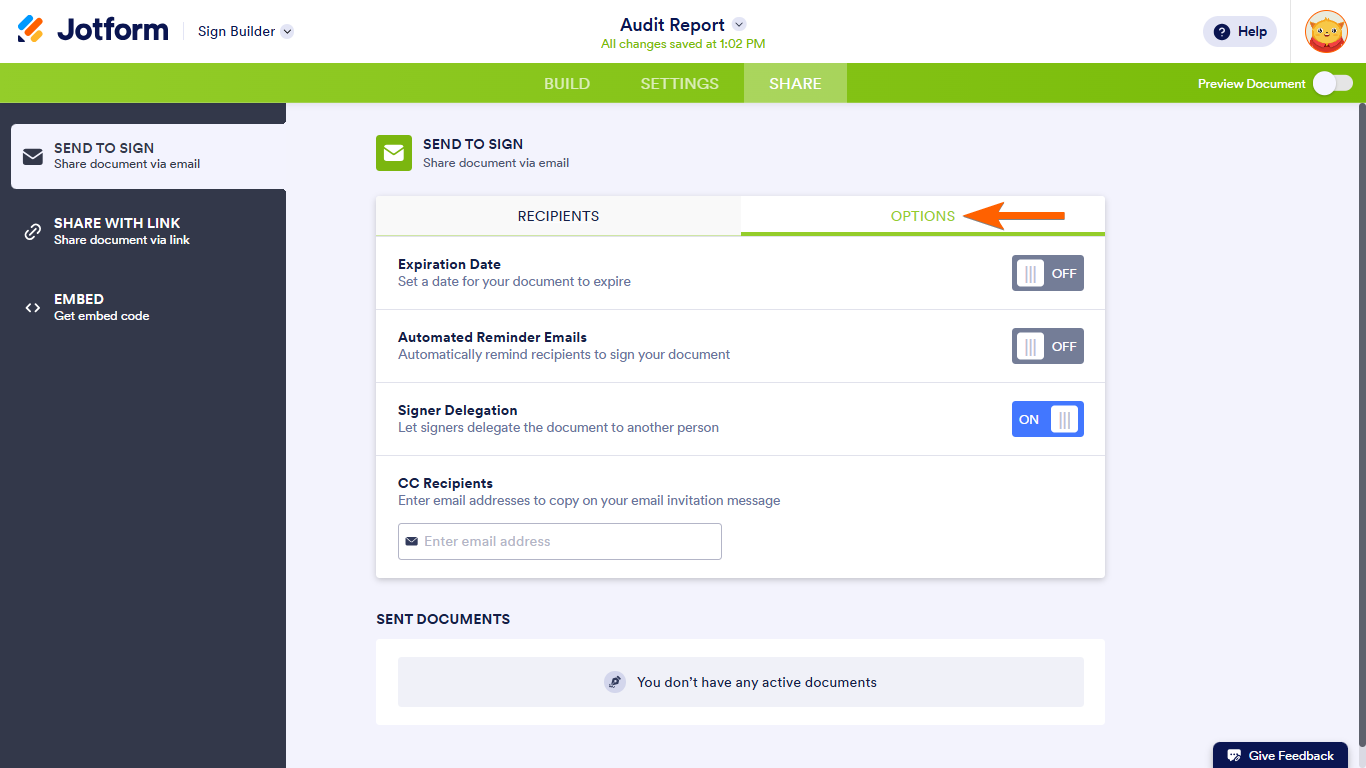Image resolution: width=1366 pixels, height=768 pixels.
Task: Click the 'All changes saved at 1:02 PM' status
Action: [683, 44]
